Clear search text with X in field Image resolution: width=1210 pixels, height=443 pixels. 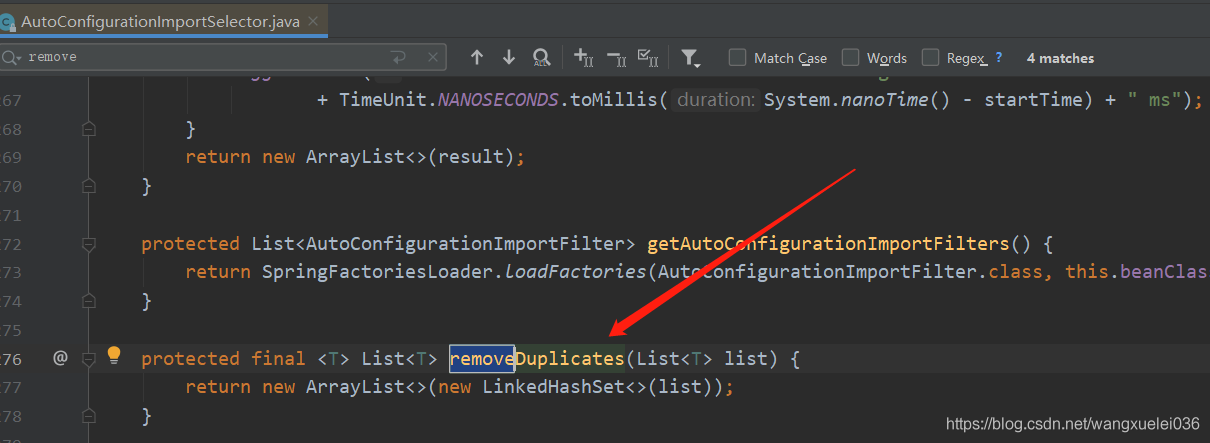(431, 58)
